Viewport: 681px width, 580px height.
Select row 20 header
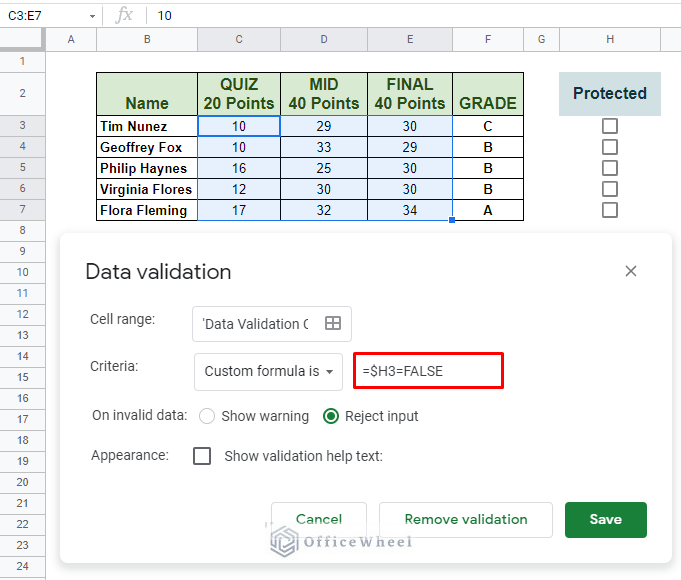coord(22,482)
